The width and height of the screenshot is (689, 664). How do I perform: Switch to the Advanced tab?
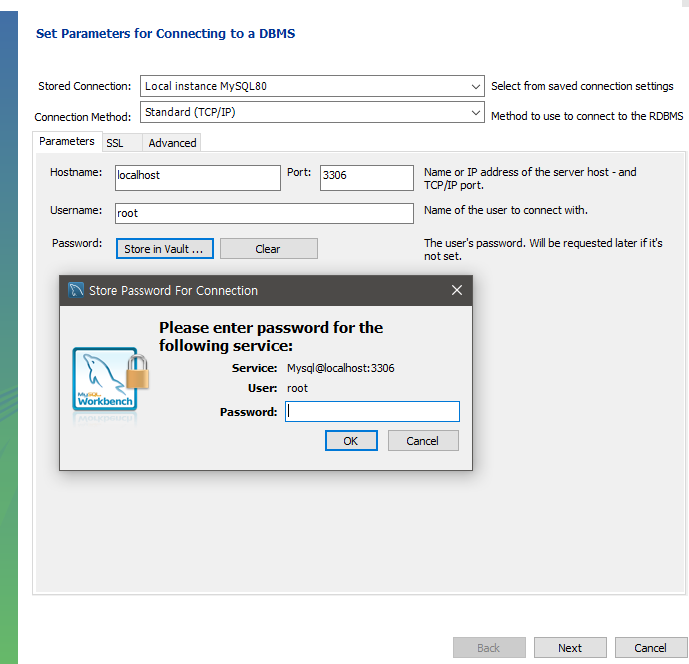coord(172,143)
